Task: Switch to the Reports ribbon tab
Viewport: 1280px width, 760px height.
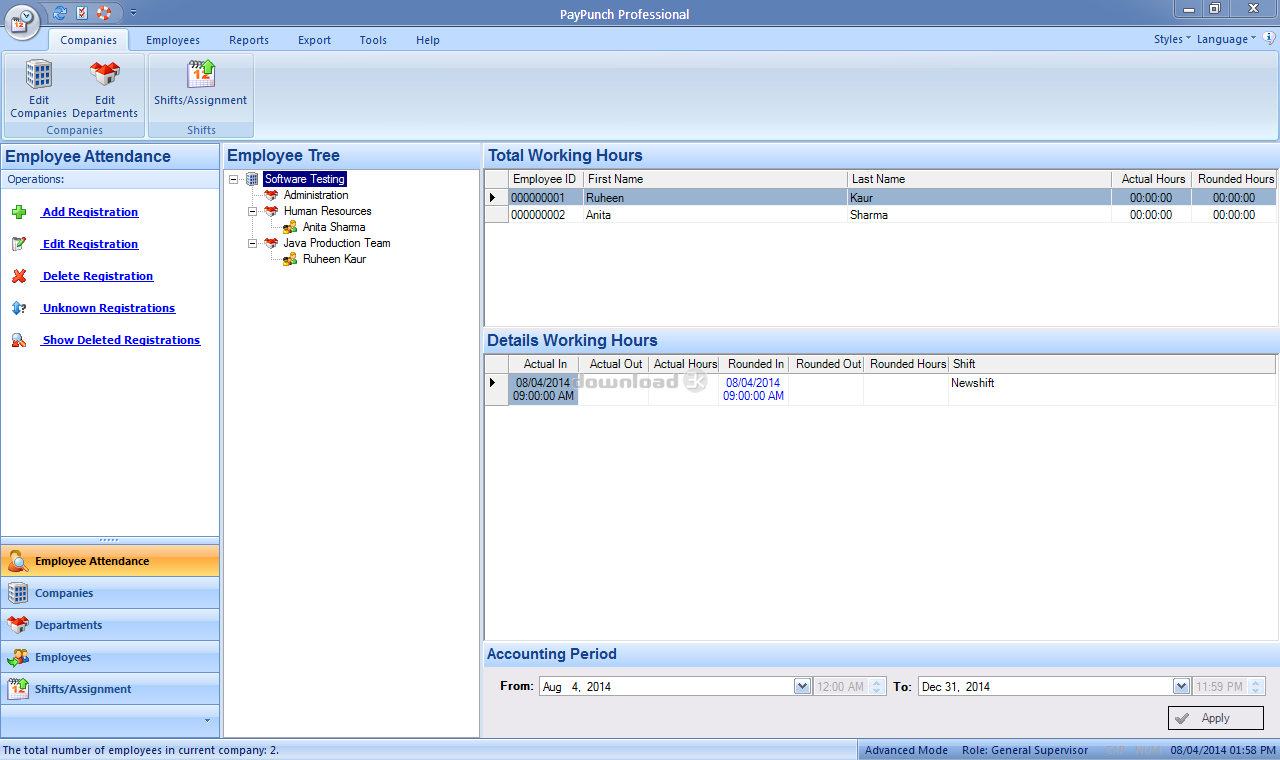Action: click(248, 40)
